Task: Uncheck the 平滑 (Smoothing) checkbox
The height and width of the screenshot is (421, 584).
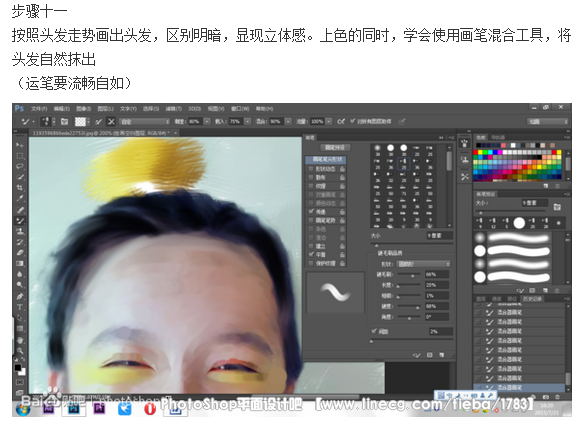Action: [311, 254]
